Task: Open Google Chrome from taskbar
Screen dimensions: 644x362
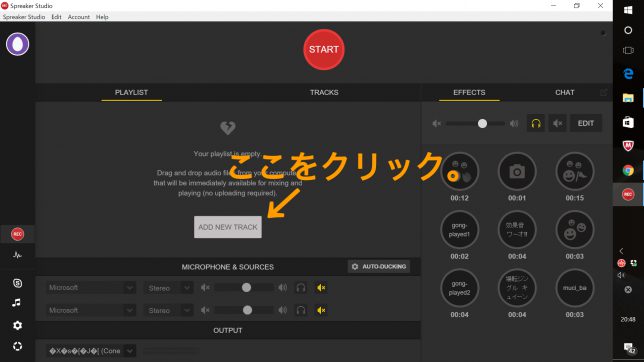Action: [628, 170]
